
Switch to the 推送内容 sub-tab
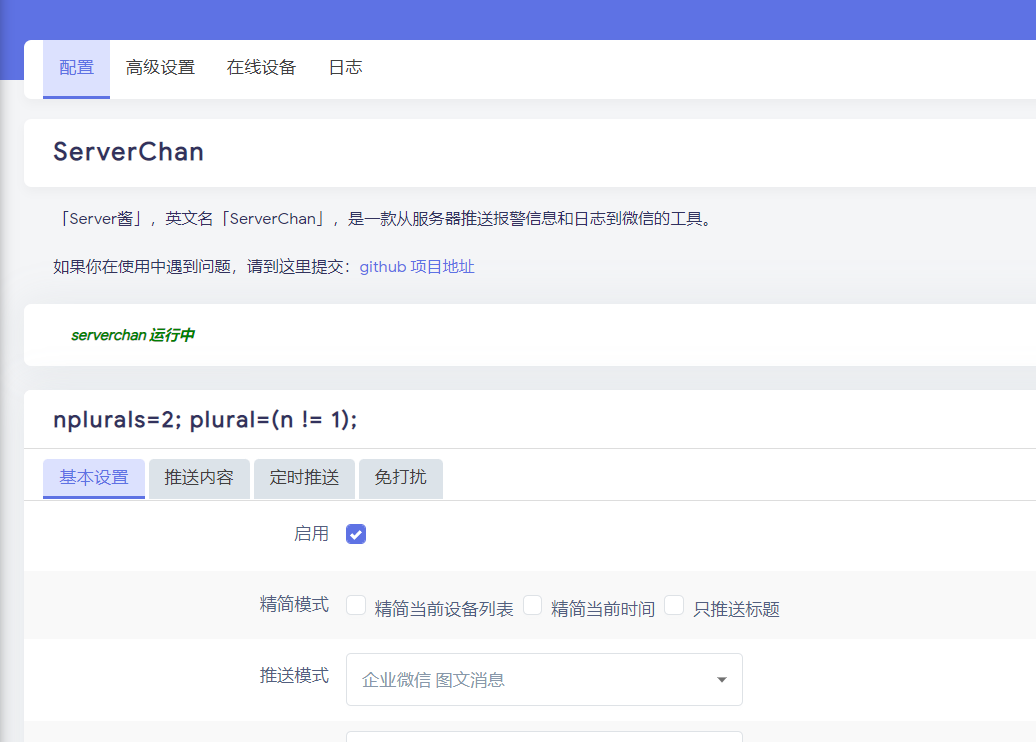199,478
